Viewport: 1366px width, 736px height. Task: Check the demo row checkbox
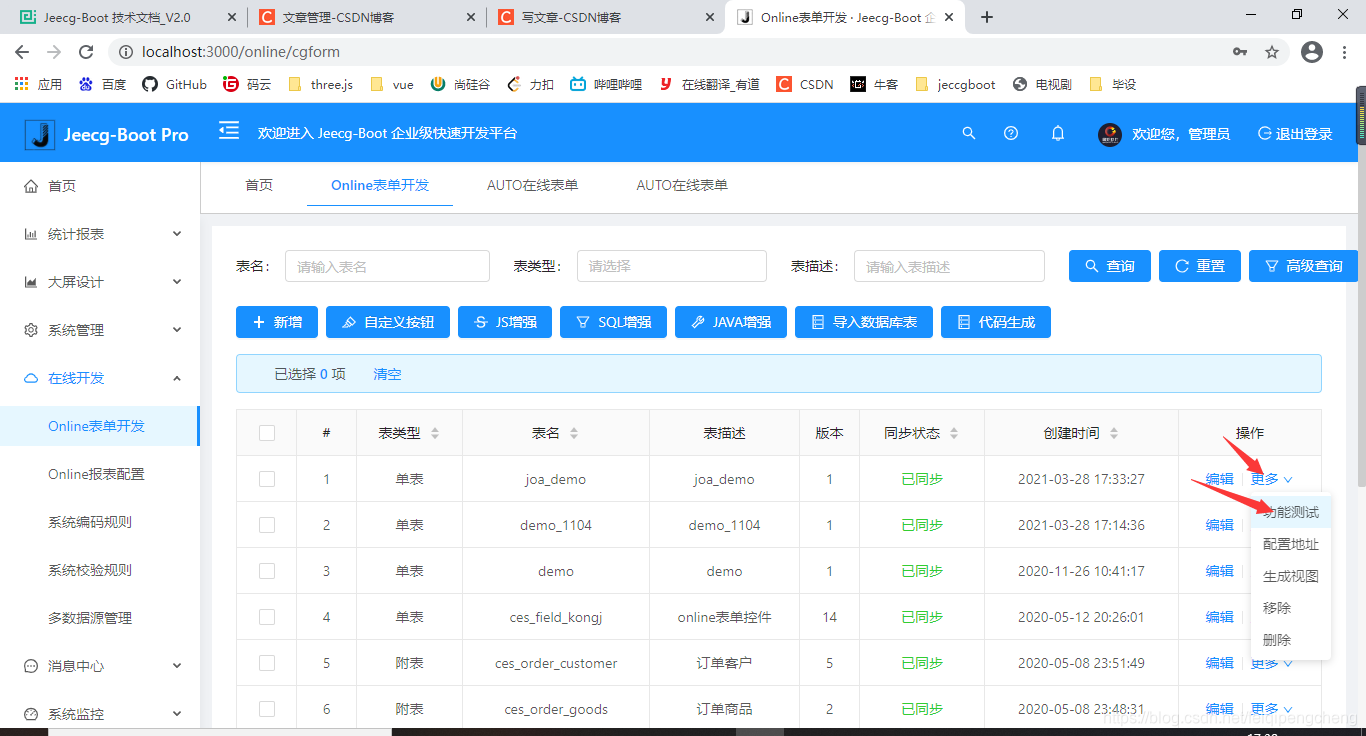(x=267, y=571)
